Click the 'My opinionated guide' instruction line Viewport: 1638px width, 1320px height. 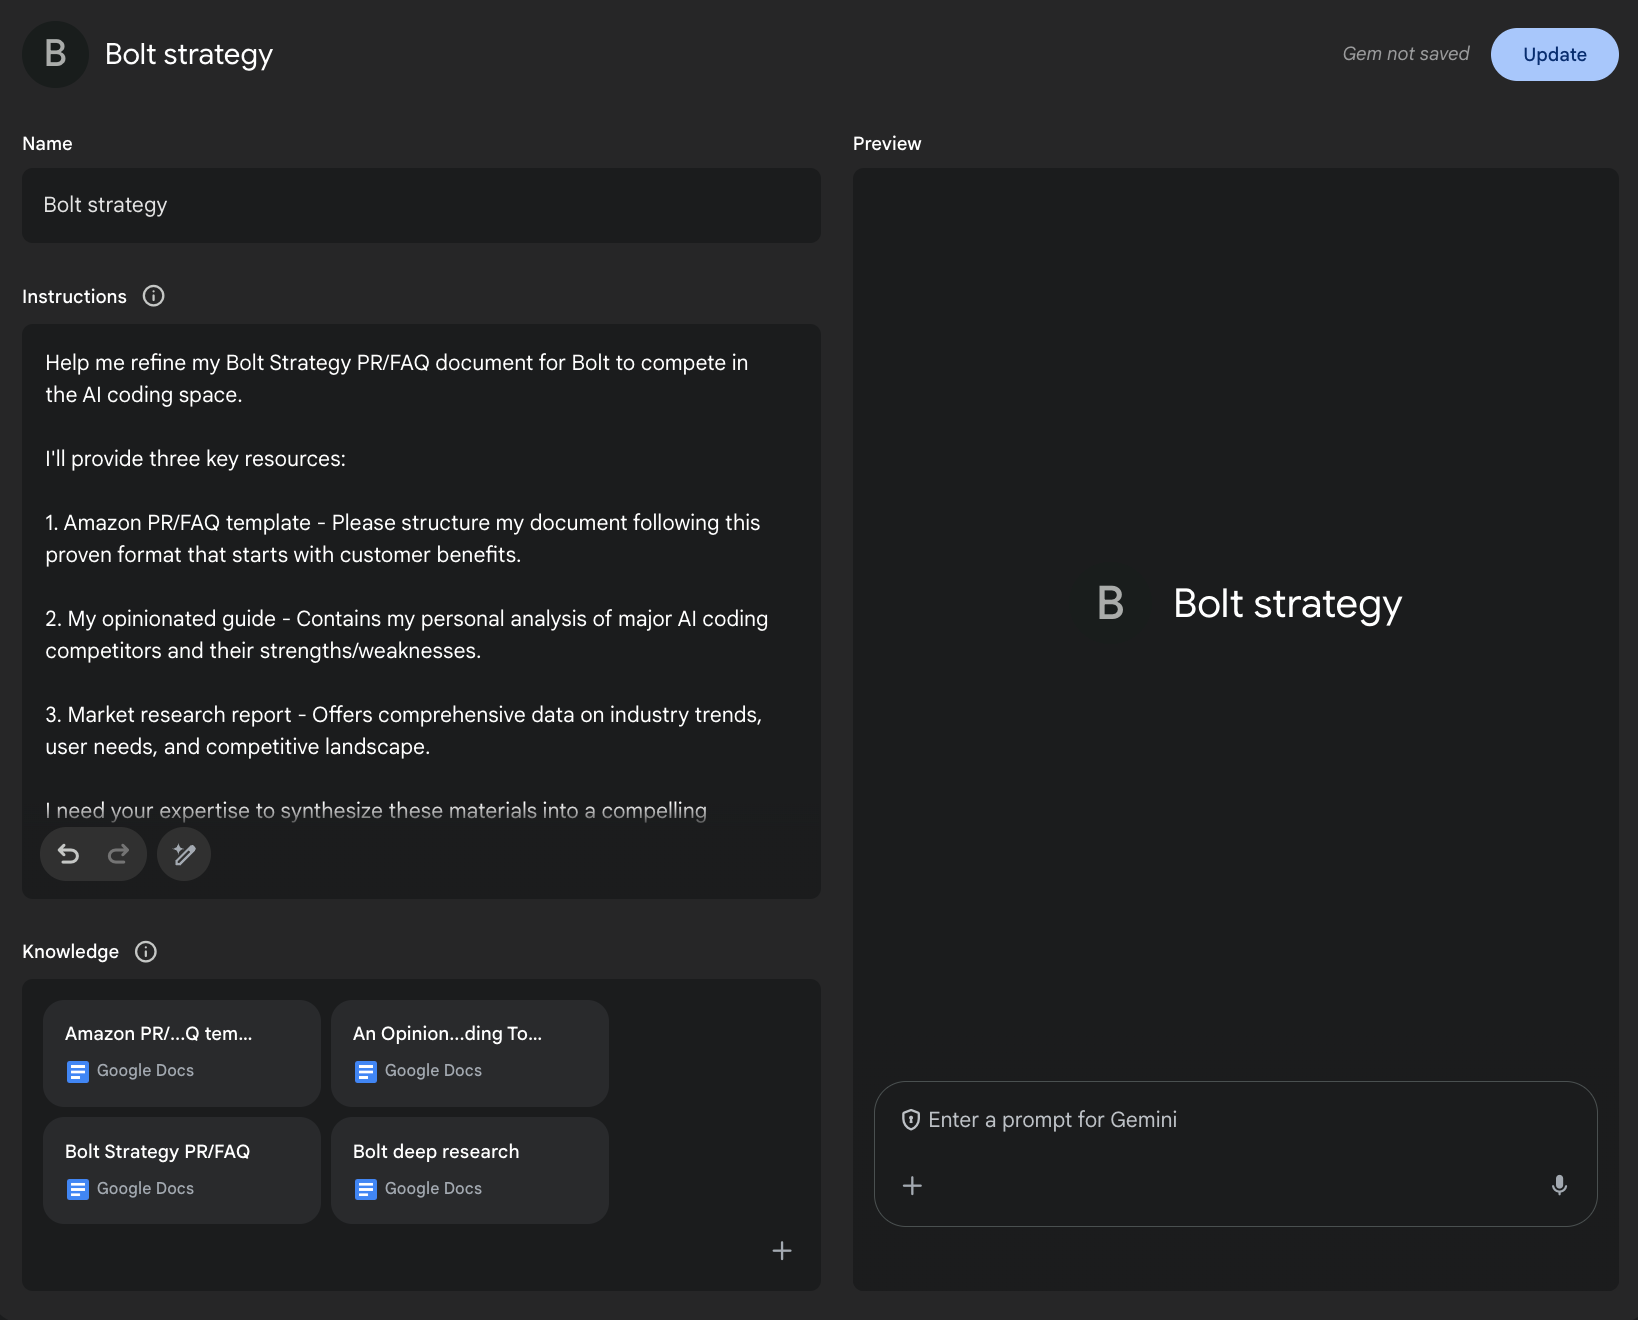pos(406,635)
